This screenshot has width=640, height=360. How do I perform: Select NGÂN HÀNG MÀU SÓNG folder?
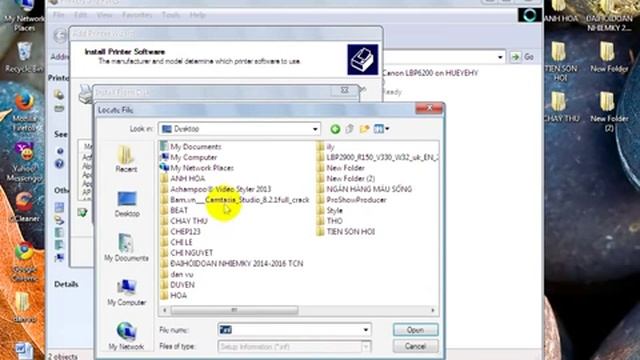click(364, 189)
